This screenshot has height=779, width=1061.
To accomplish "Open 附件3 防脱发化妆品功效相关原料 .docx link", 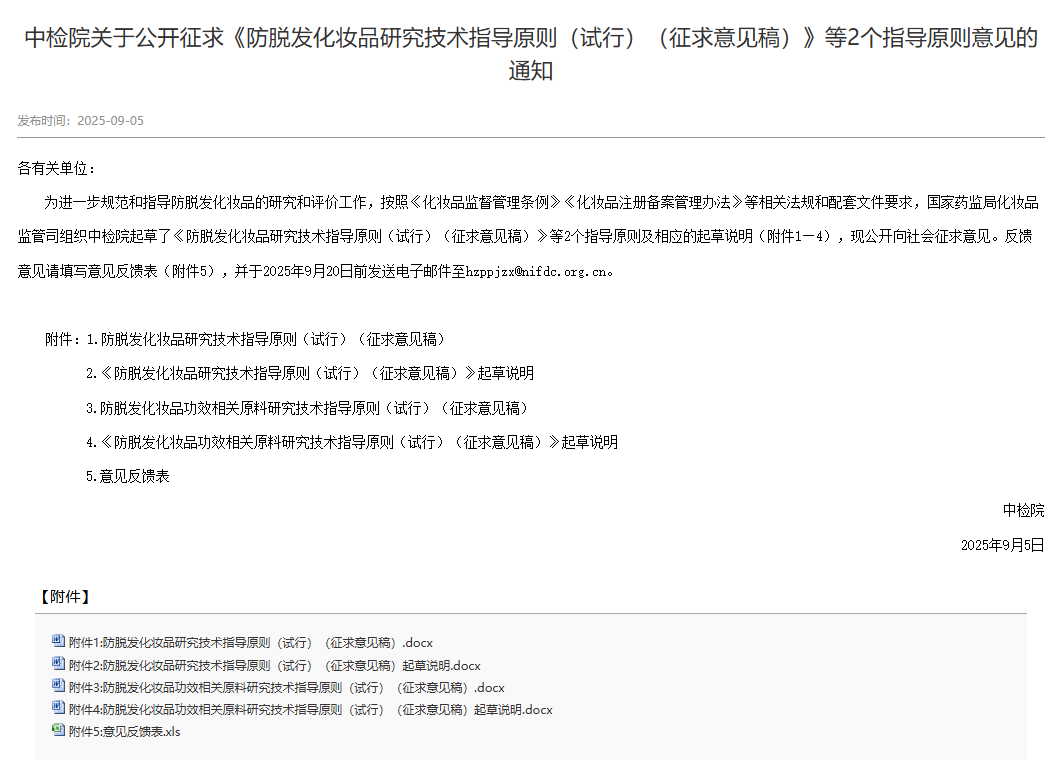I will (x=286, y=688).
